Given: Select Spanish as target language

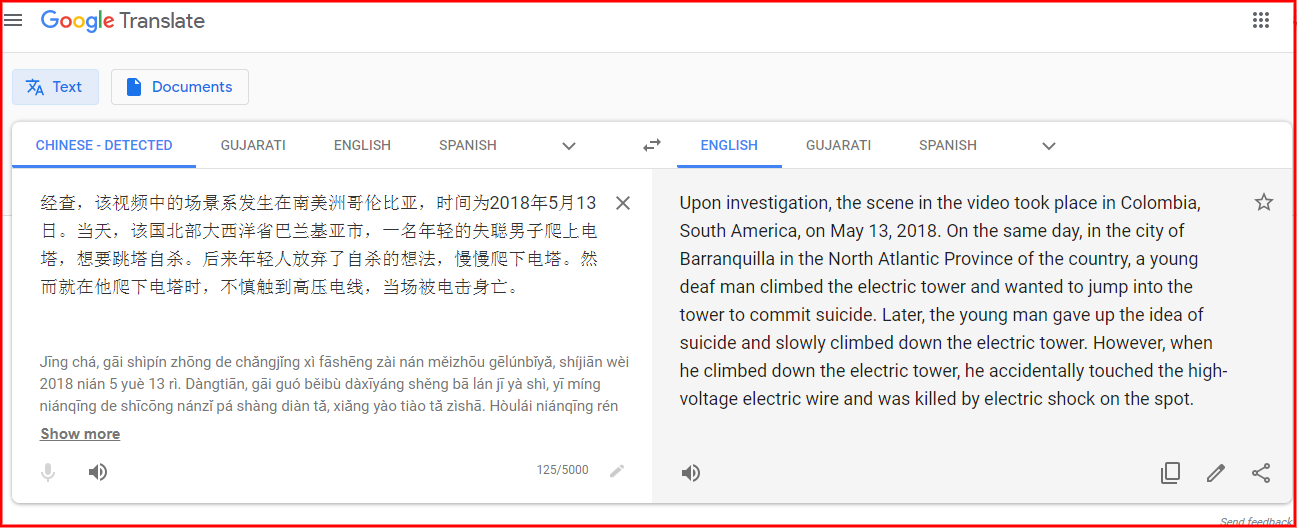Looking at the screenshot, I should click(948, 145).
